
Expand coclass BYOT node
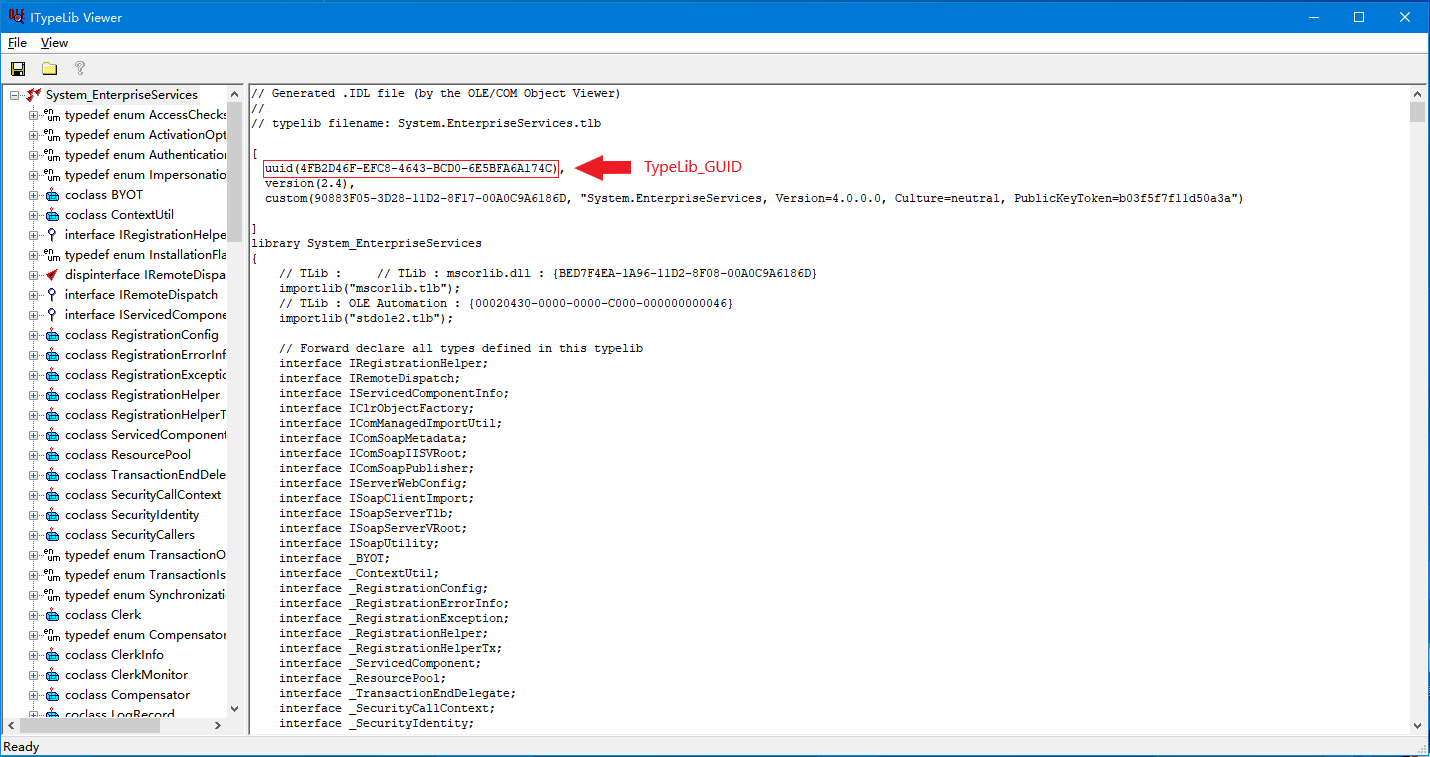click(x=33, y=195)
